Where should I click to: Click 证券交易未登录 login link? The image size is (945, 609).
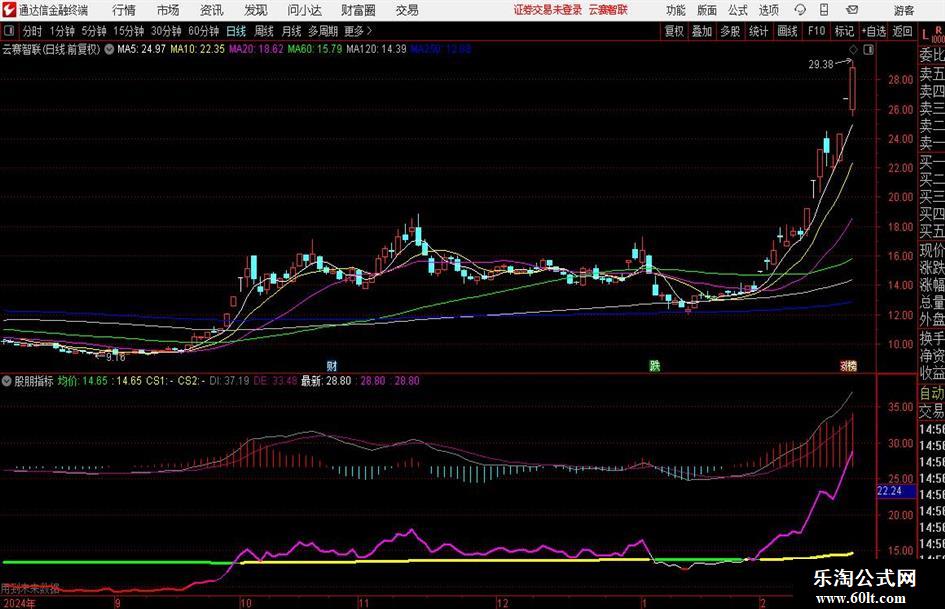pyautogui.click(x=548, y=10)
